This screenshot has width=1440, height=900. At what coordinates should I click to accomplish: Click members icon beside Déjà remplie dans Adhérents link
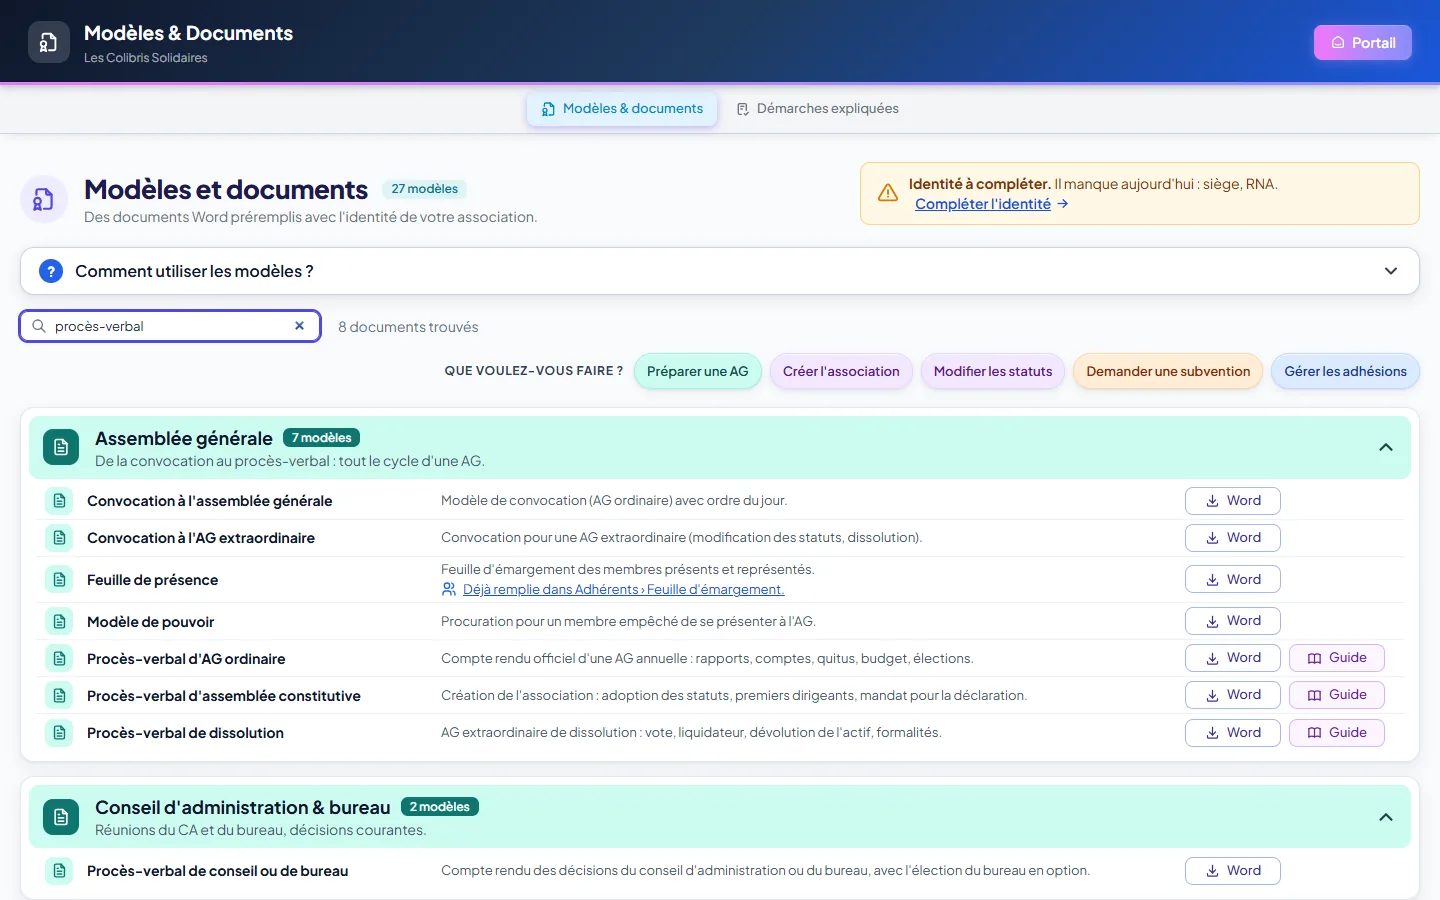[x=449, y=590]
